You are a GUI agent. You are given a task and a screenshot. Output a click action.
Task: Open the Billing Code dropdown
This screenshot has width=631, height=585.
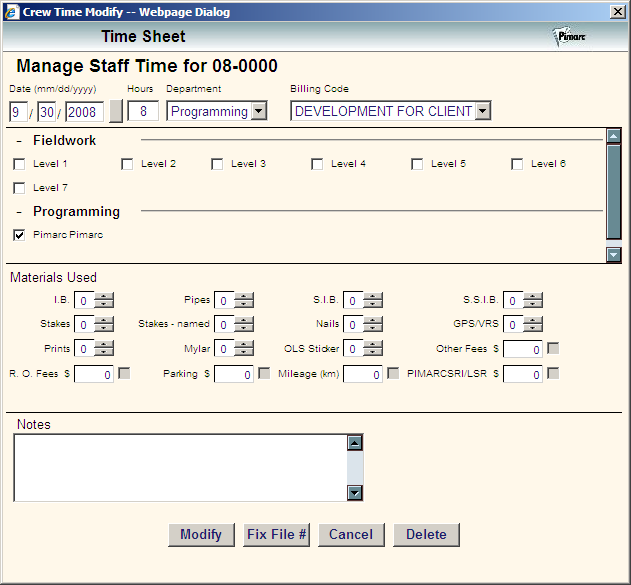pos(390,111)
